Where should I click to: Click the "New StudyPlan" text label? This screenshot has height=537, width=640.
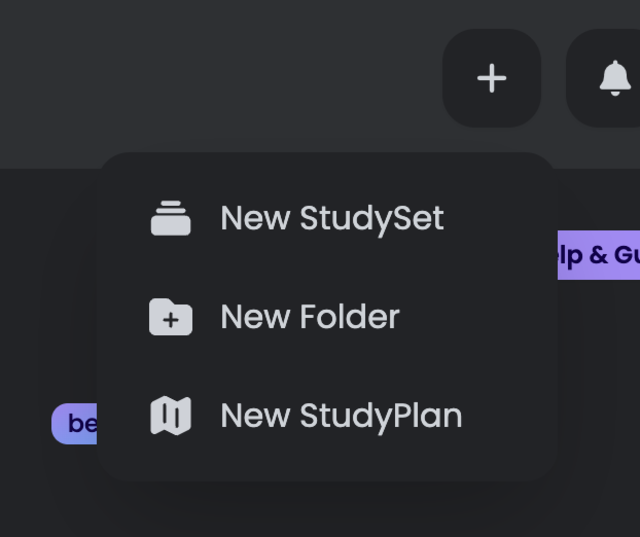click(x=340, y=416)
